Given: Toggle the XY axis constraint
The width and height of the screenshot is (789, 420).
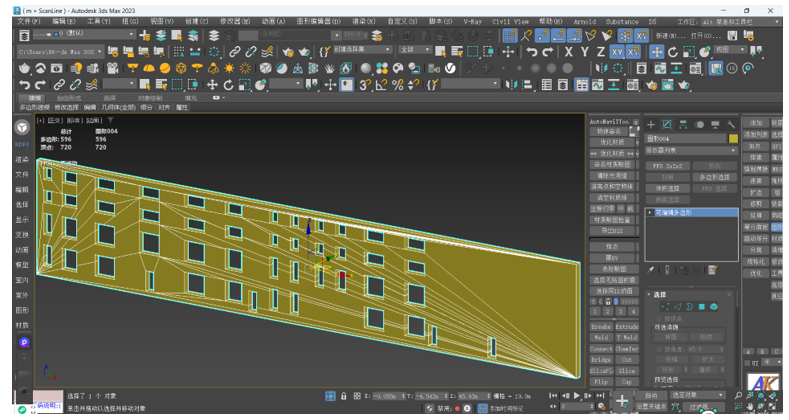Looking at the screenshot, I should (618, 52).
